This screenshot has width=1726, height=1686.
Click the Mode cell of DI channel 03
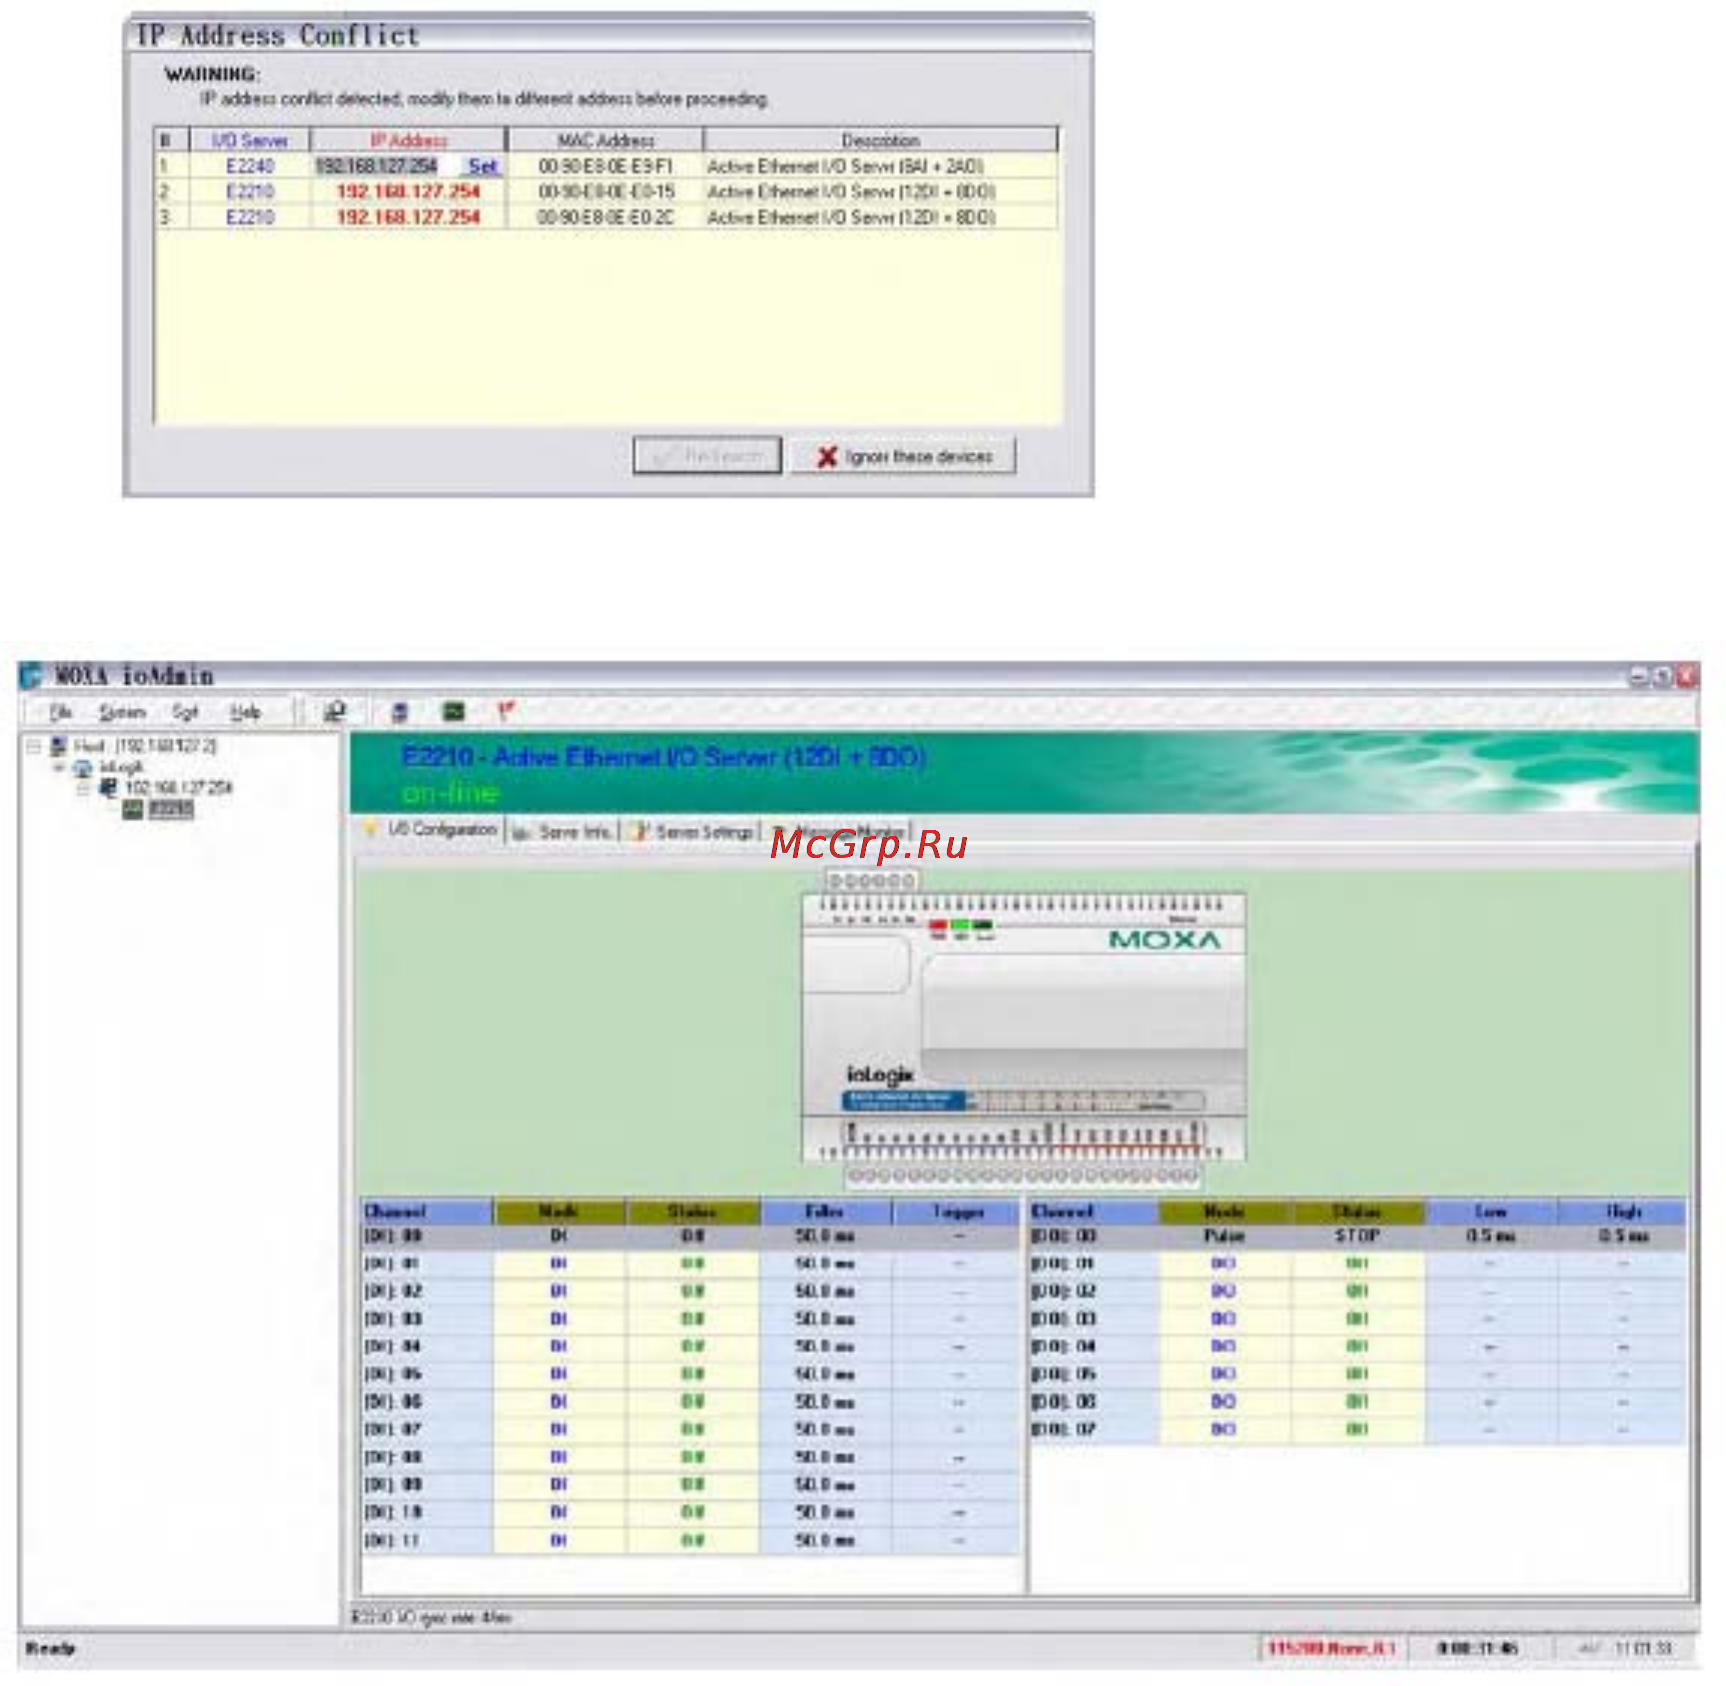click(x=559, y=1319)
